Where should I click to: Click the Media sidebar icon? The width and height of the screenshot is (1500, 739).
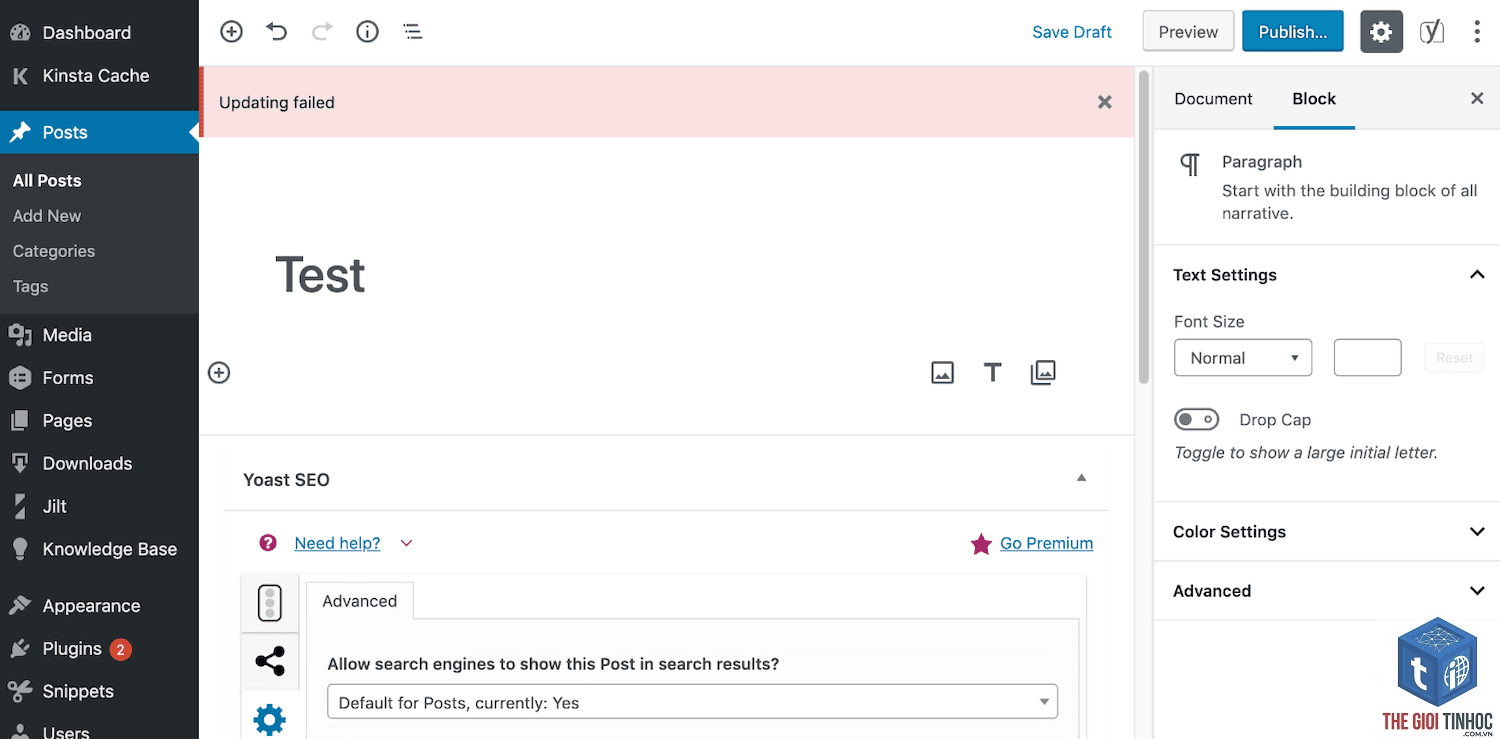[x=20, y=335]
